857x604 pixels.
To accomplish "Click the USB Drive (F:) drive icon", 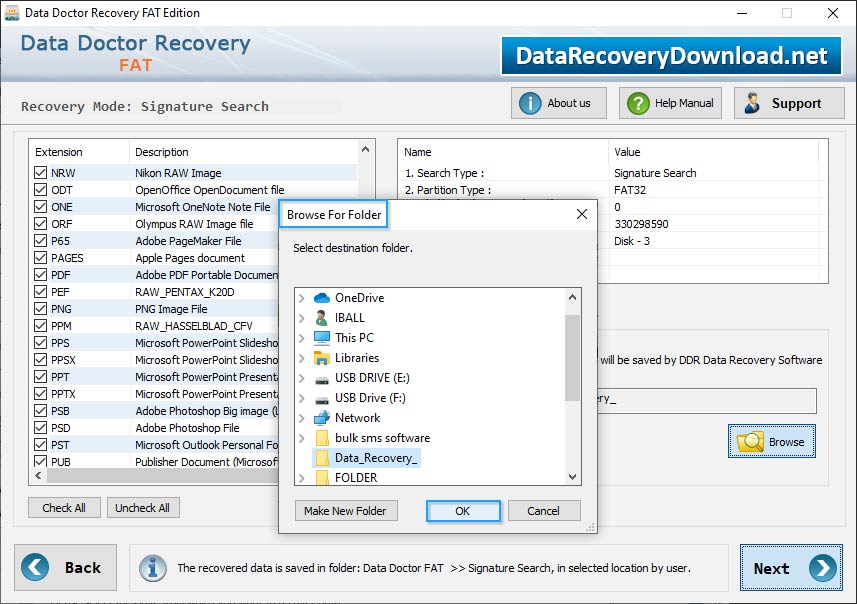I will click(322, 399).
